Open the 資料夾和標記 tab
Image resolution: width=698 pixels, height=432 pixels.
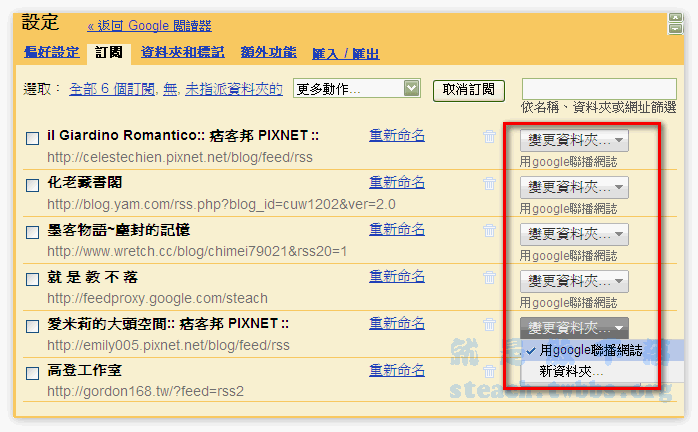click(183, 52)
